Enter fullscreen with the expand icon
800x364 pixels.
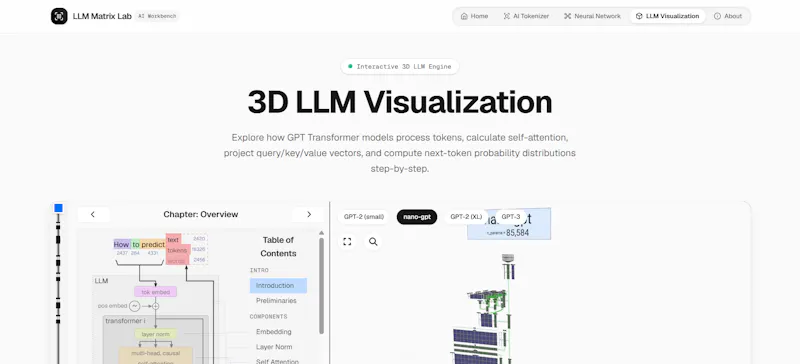click(347, 242)
